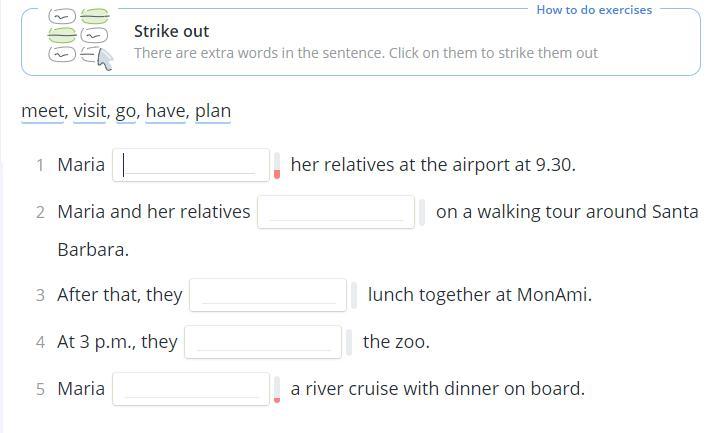Choose the word have in the word list
712x433 pixels.
pyautogui.click(x=165, y=111)
